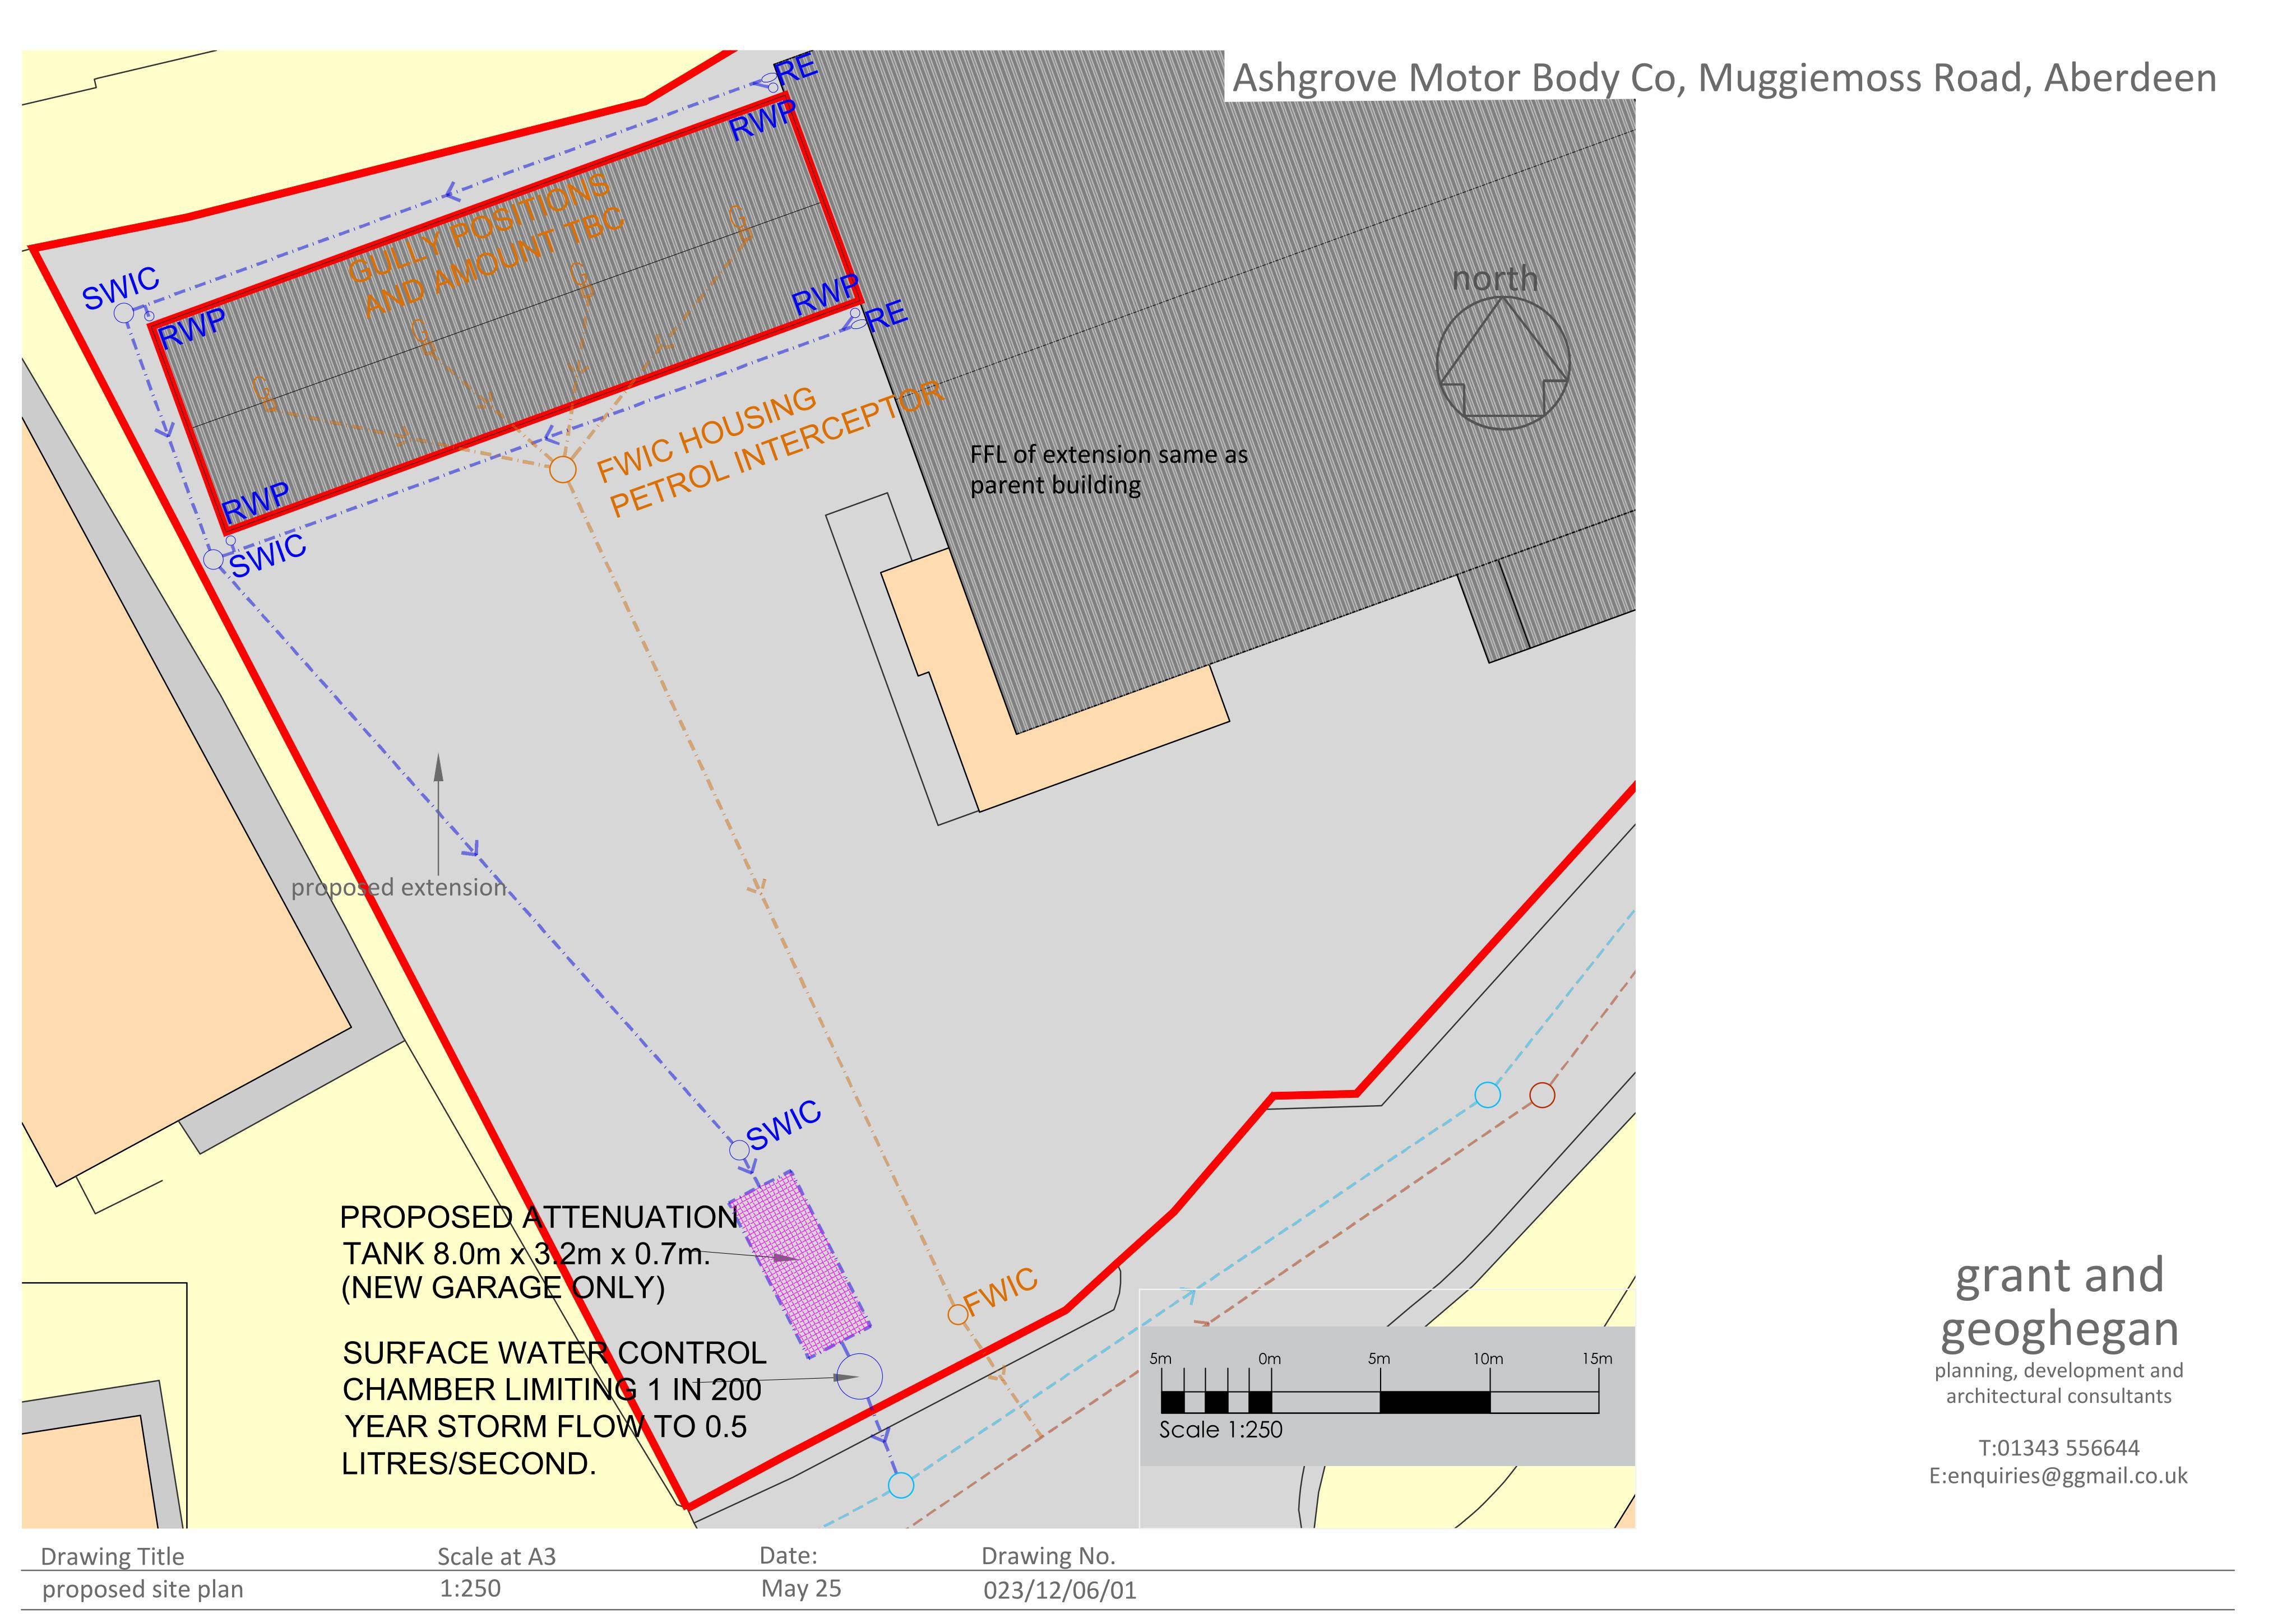The height and width of the screenshot is (1623, 2296).
Task: Click the 'north' text above compass
Action: tap(1494, 279)
